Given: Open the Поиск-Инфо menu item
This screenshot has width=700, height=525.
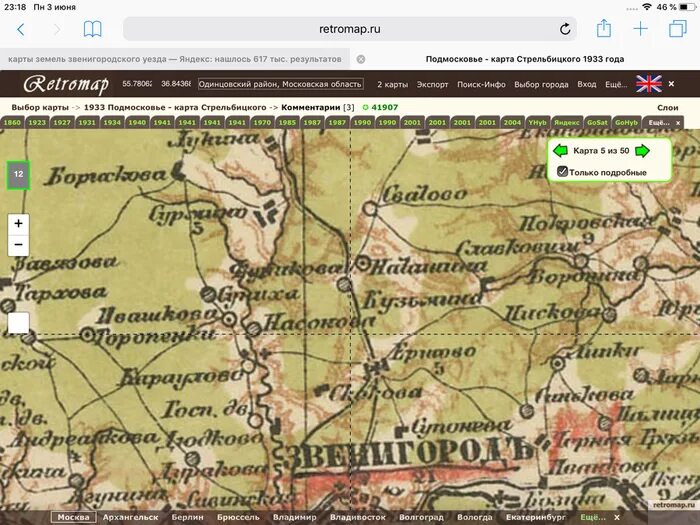Looking at the screenshot, I should pos(481,84).
